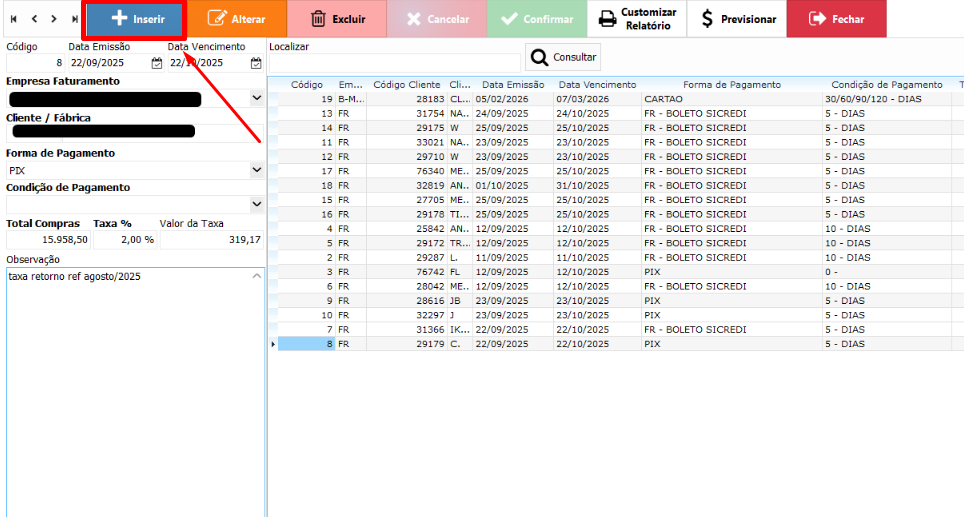Click the Excluir trash button
Screen dimensions: 964x517
coord(337,19)
